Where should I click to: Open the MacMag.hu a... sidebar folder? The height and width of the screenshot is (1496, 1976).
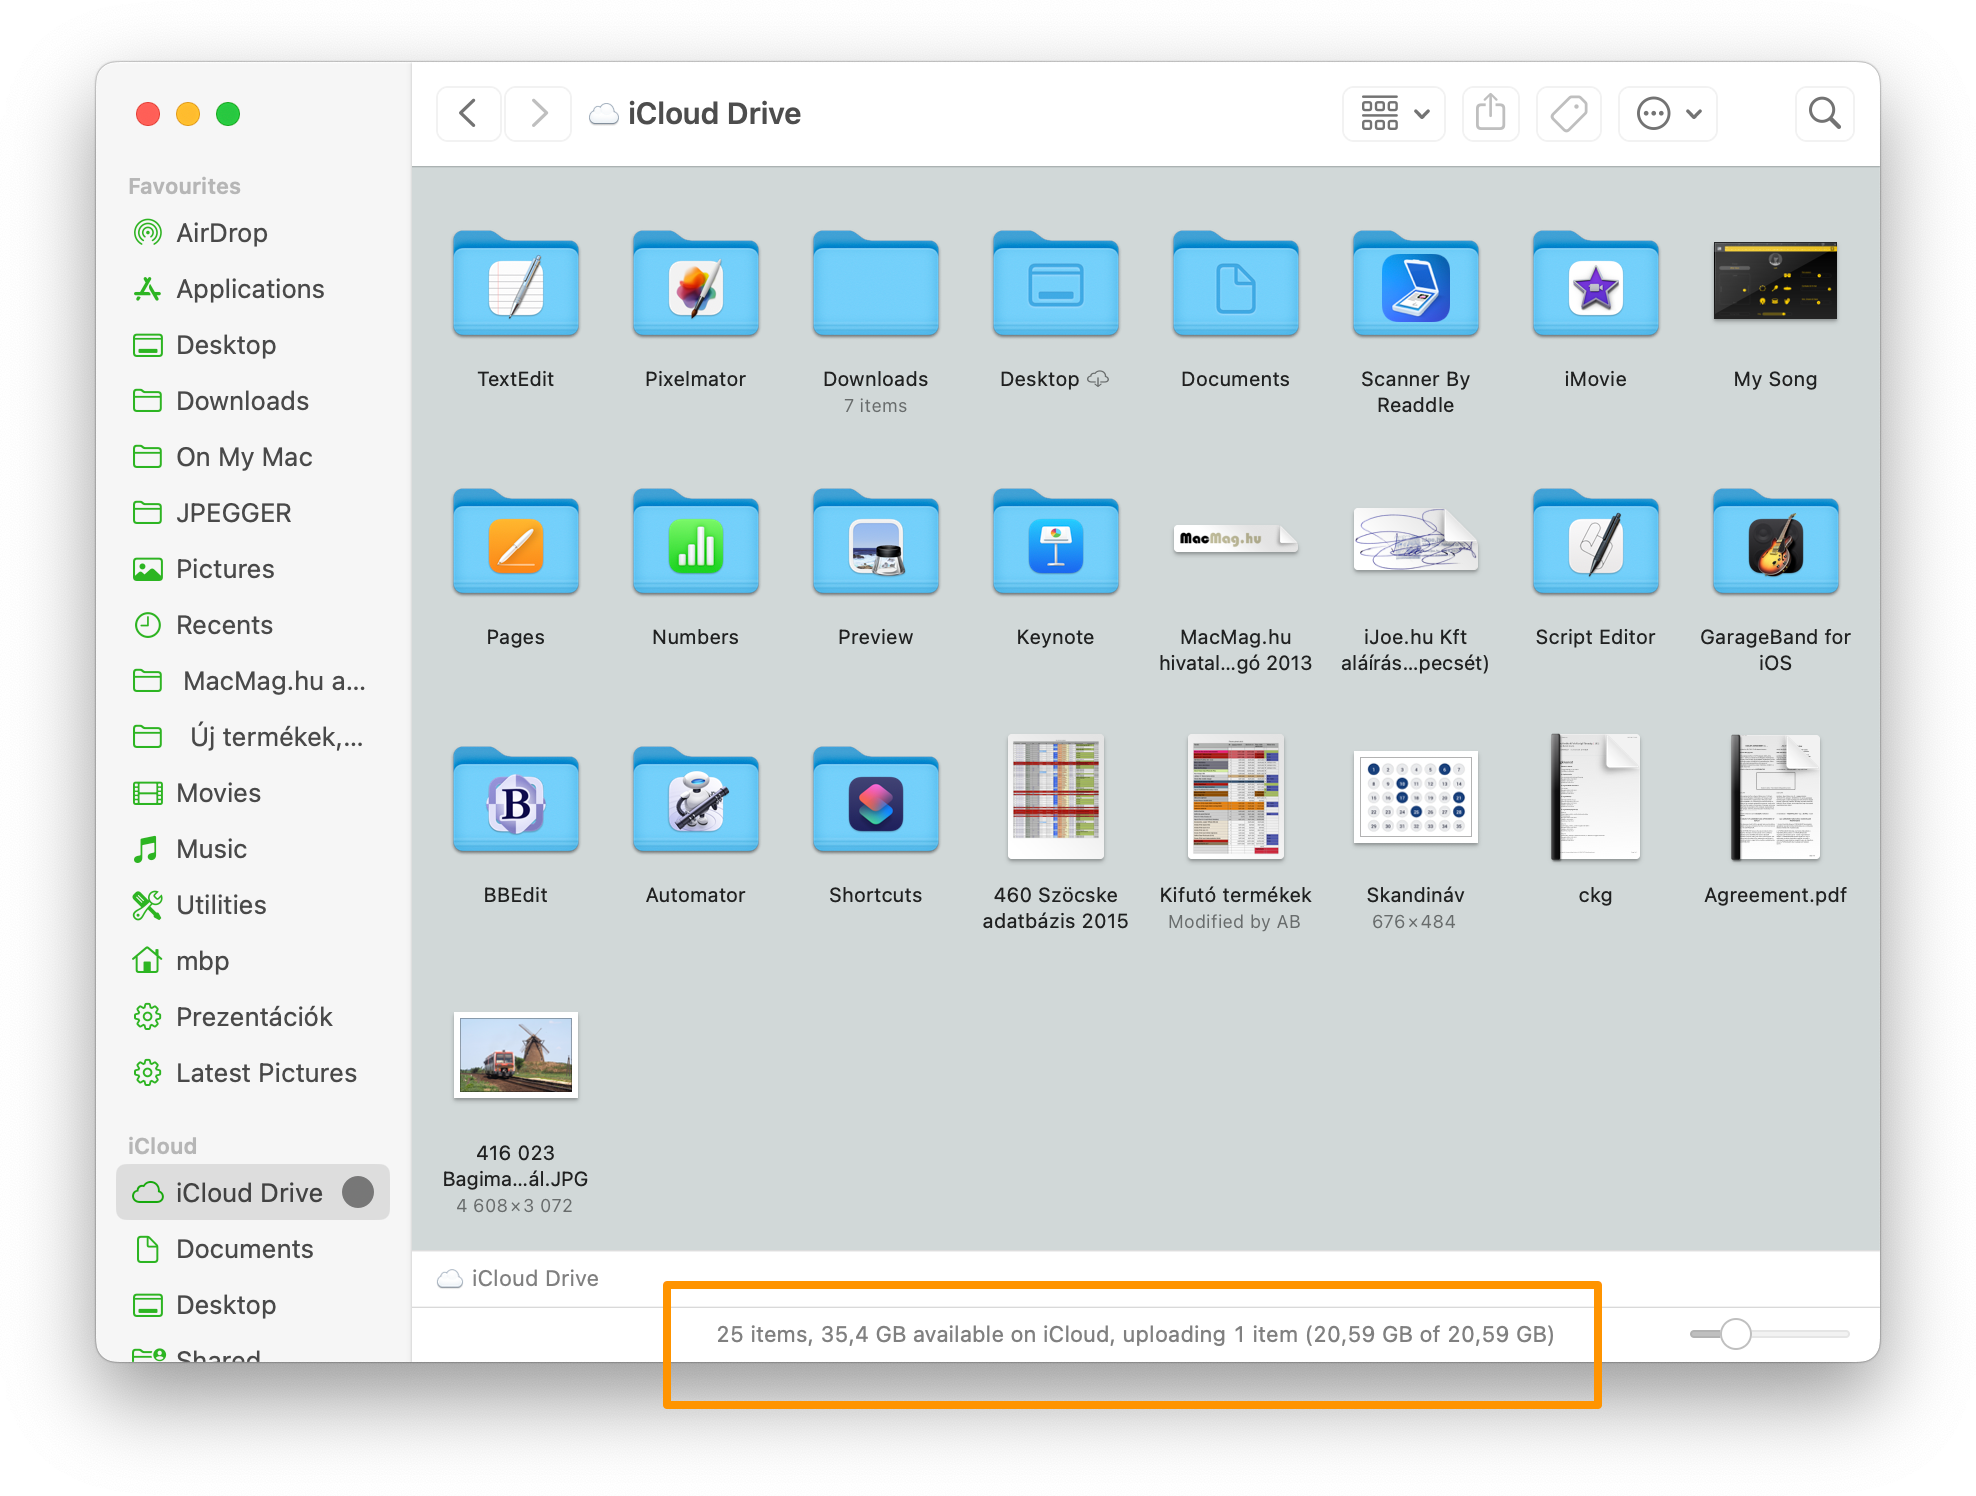(252, 681)
